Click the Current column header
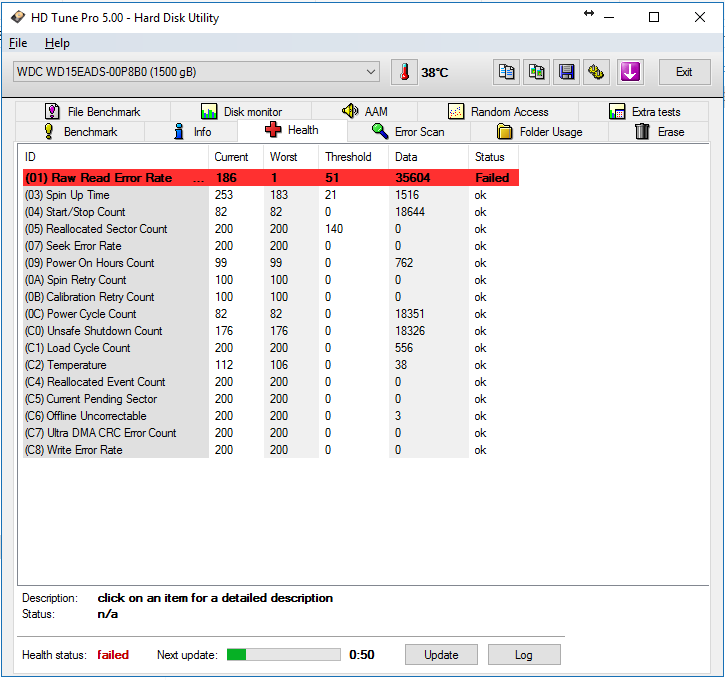The image size is (725, 680). point(236,157)
